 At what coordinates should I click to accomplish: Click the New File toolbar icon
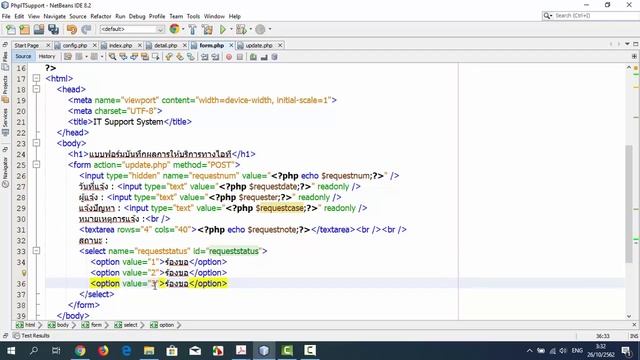click(x=11, y=29)
